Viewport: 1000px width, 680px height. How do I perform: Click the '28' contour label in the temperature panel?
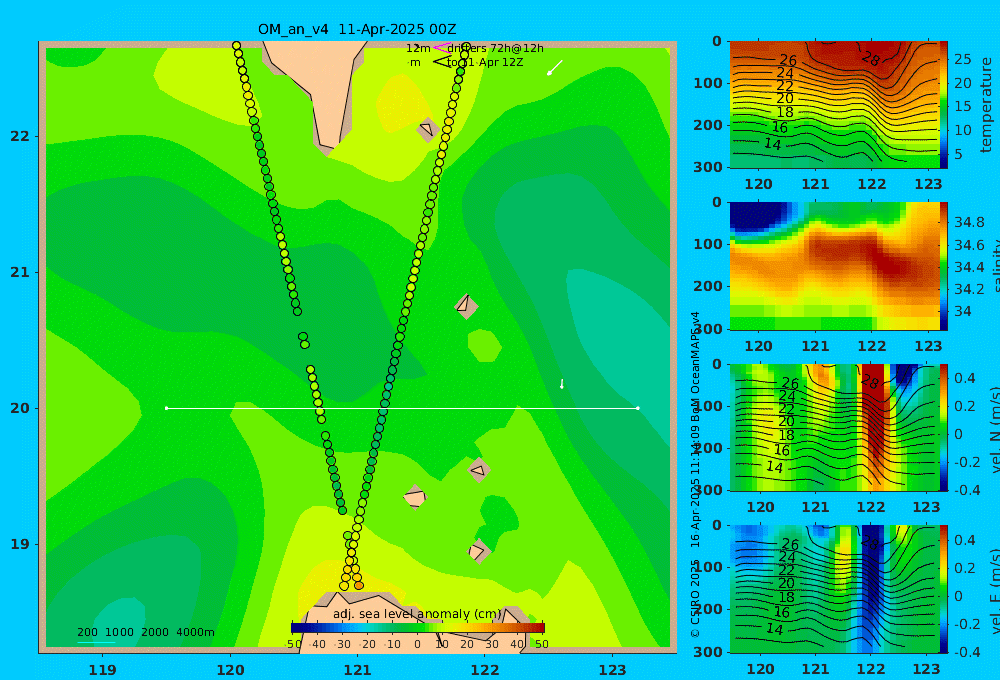coord(871,59)
